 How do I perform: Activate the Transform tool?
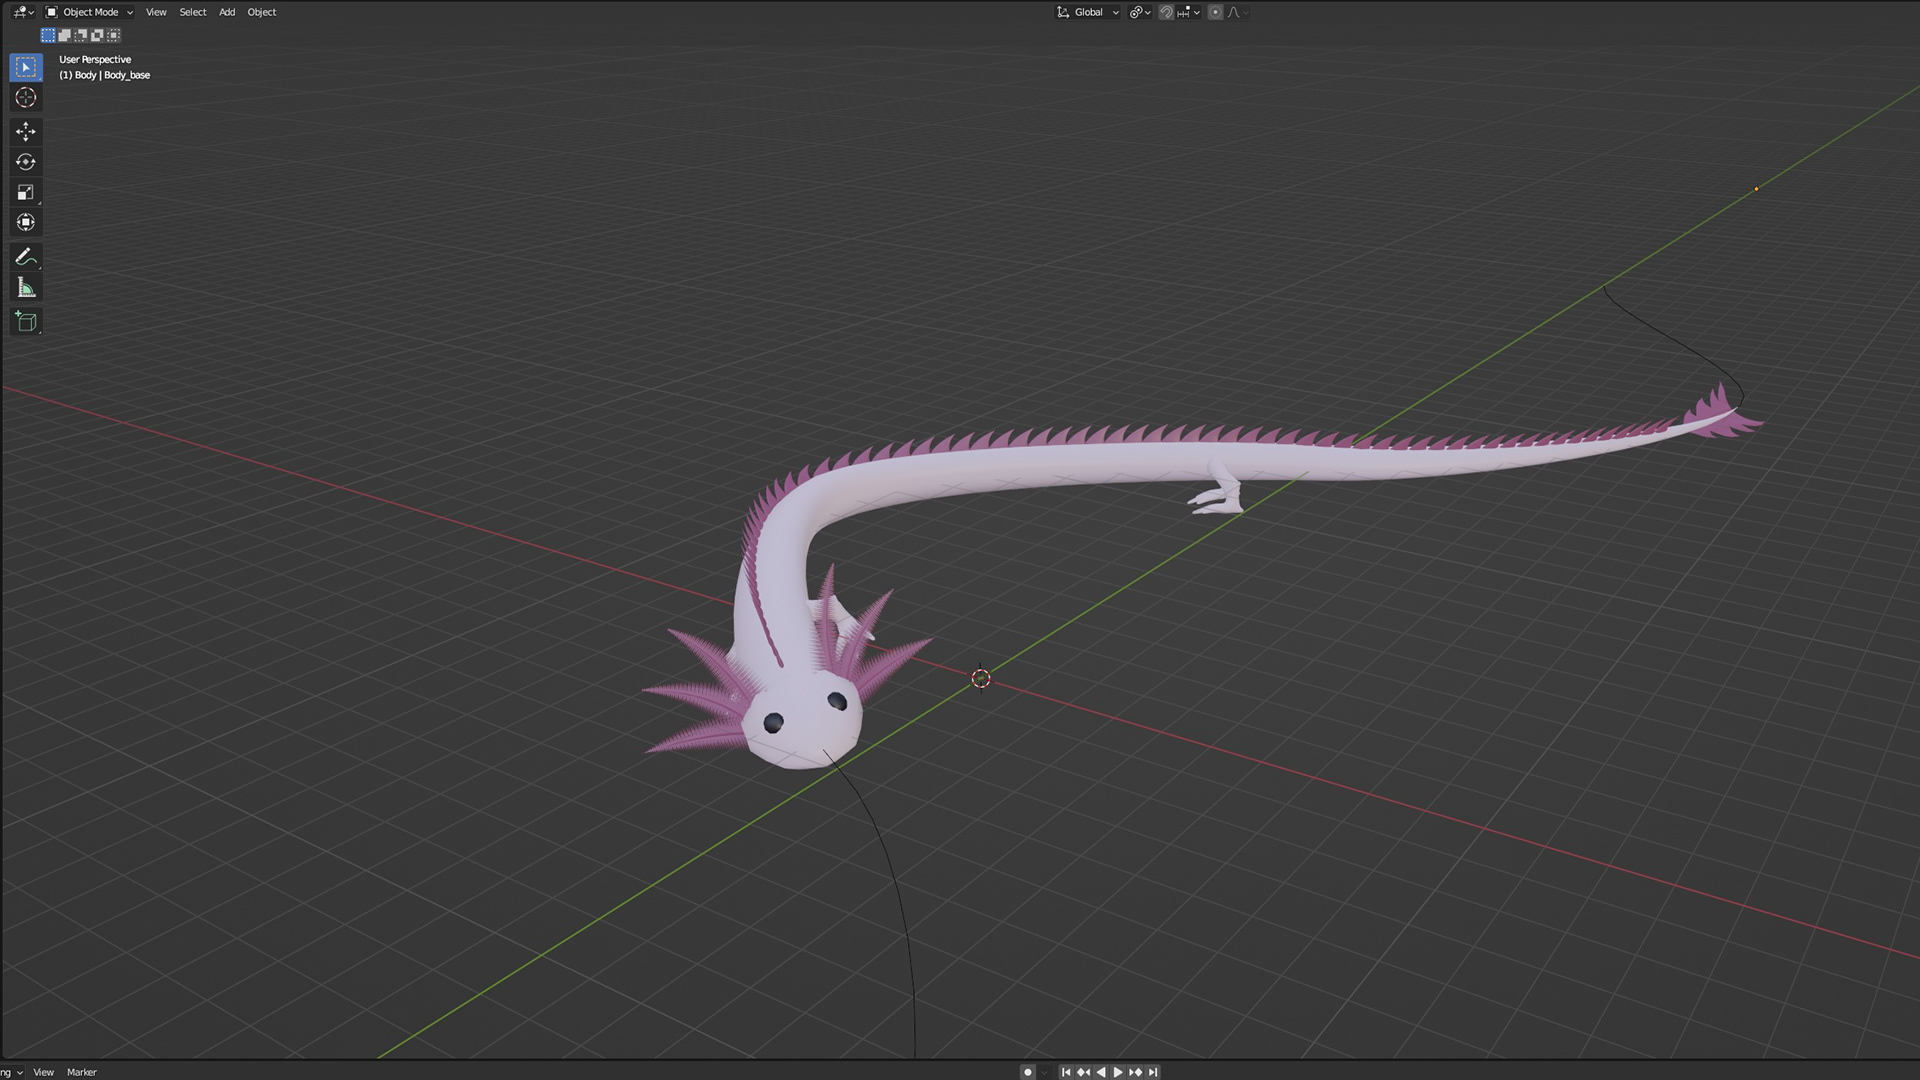[26, 222]
